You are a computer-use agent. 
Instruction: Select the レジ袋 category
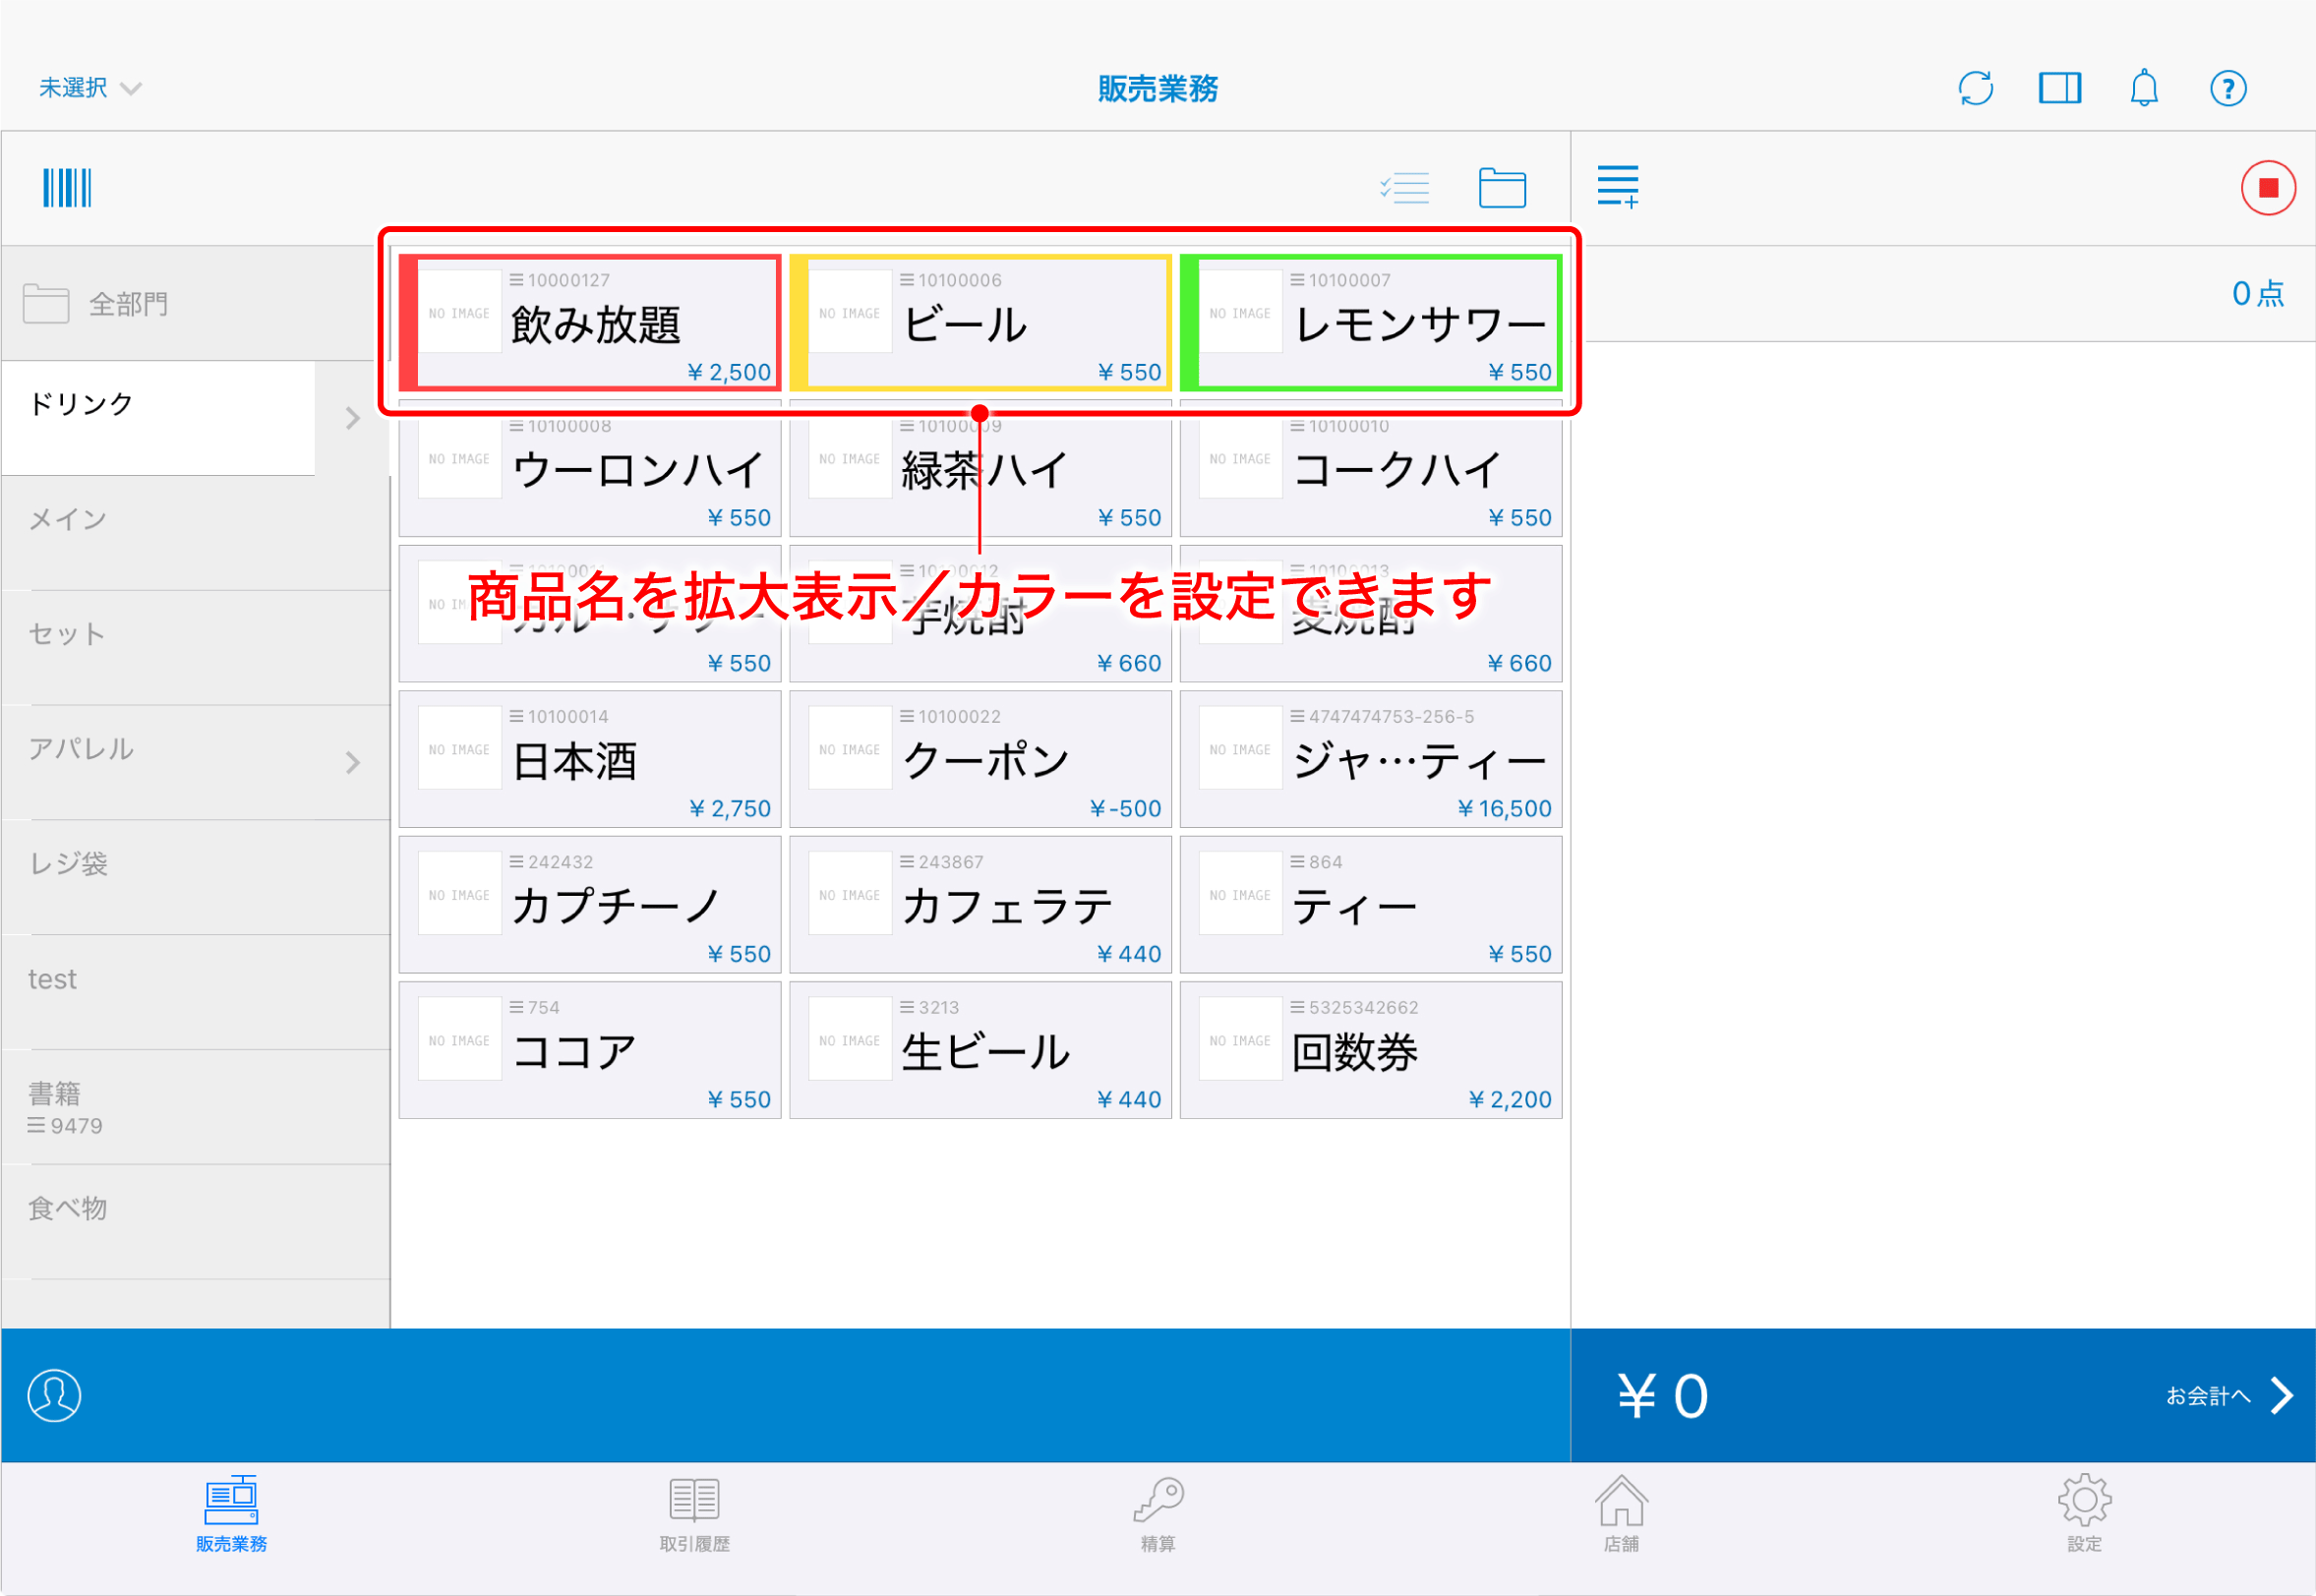[x=196, y=878]
